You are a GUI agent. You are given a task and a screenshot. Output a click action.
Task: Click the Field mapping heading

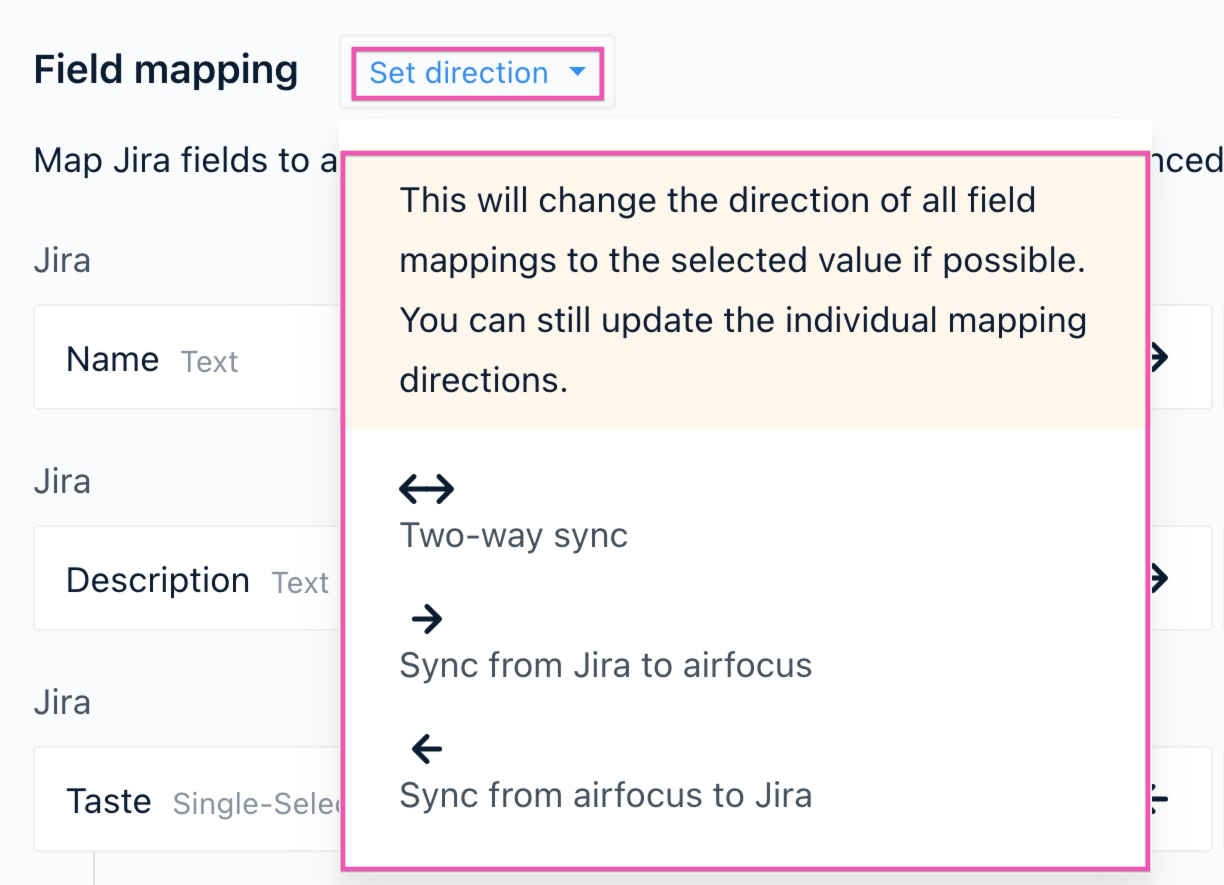click(166, 70)
